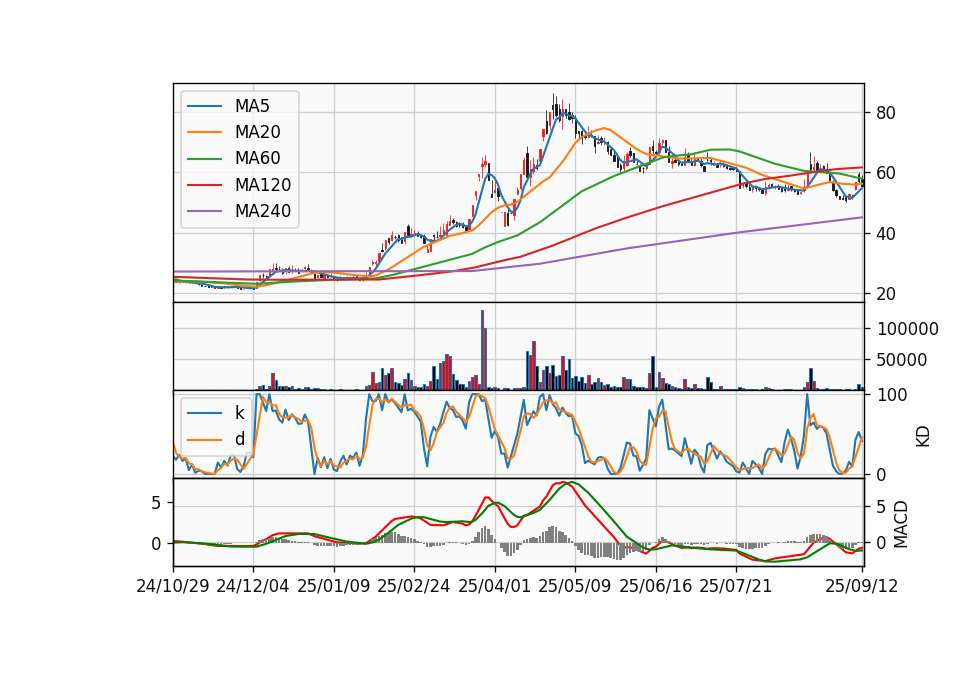The width and height of the screenshot is (960, 690).
Task: Click the 25/02/24 date label
Action: (x=414, y=586)
